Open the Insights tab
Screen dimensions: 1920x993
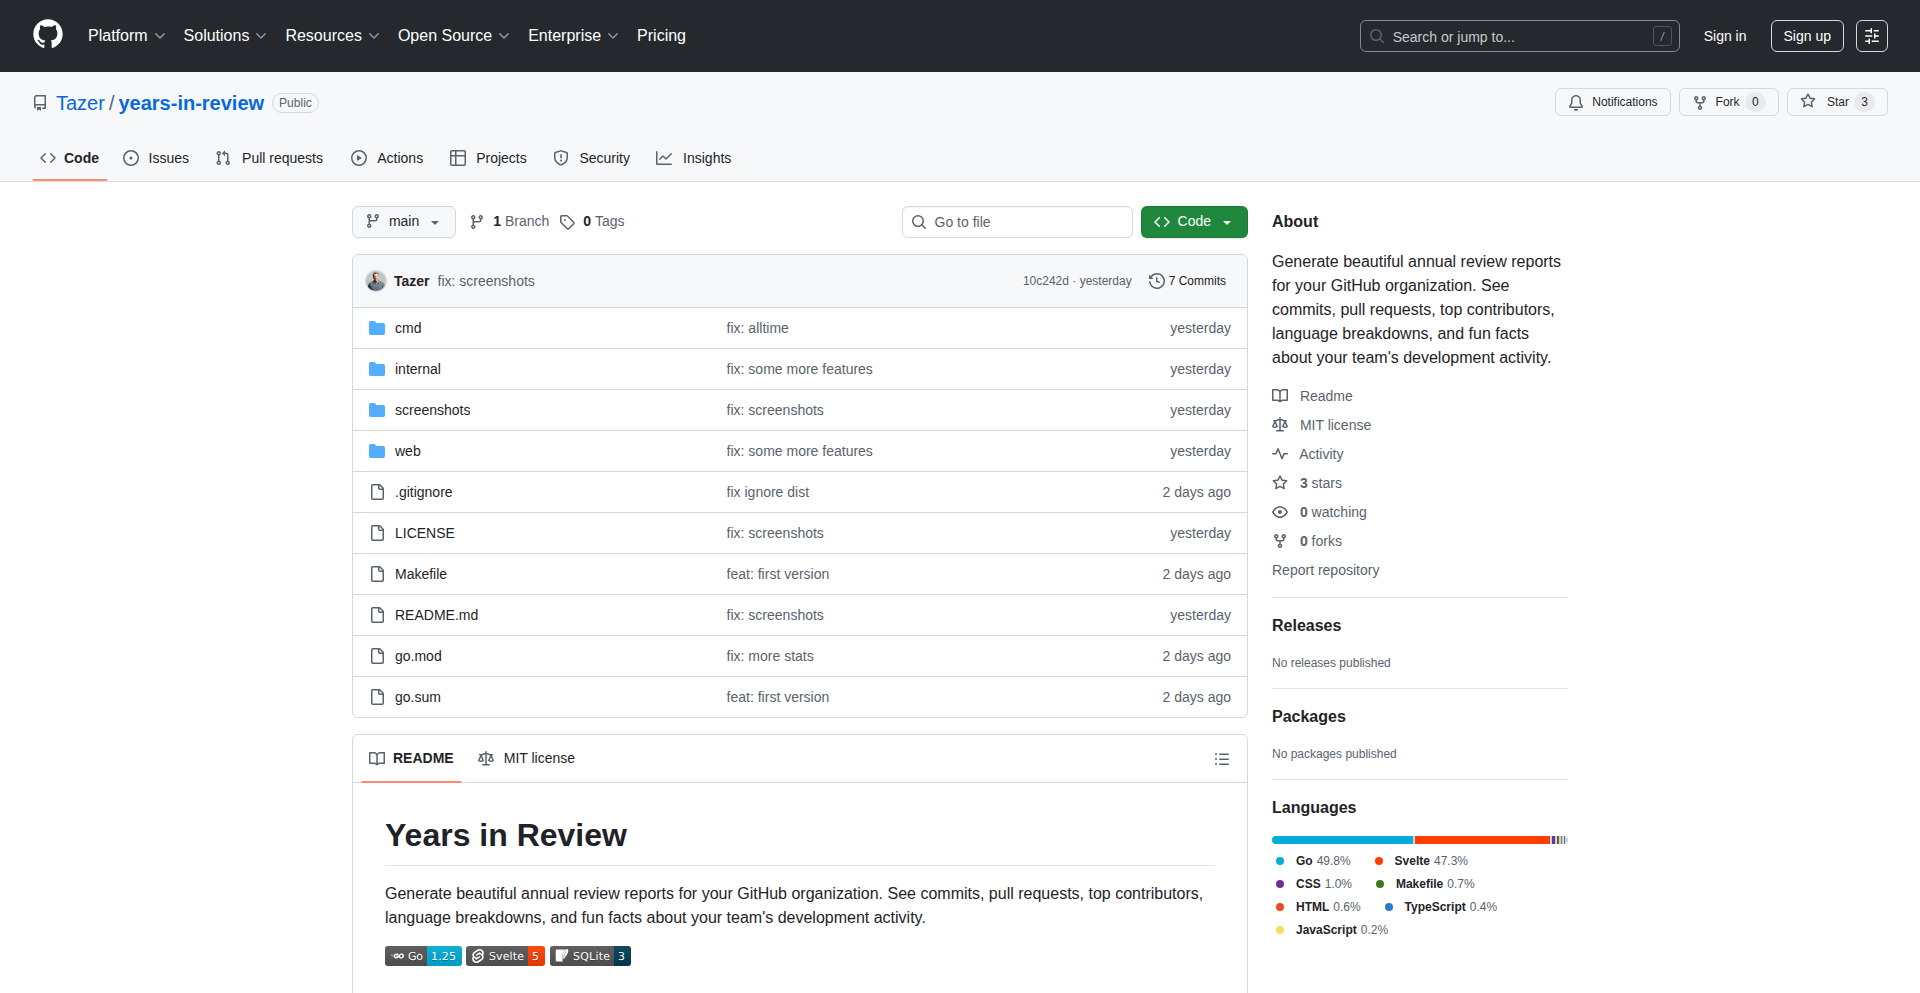pos(694,158)
